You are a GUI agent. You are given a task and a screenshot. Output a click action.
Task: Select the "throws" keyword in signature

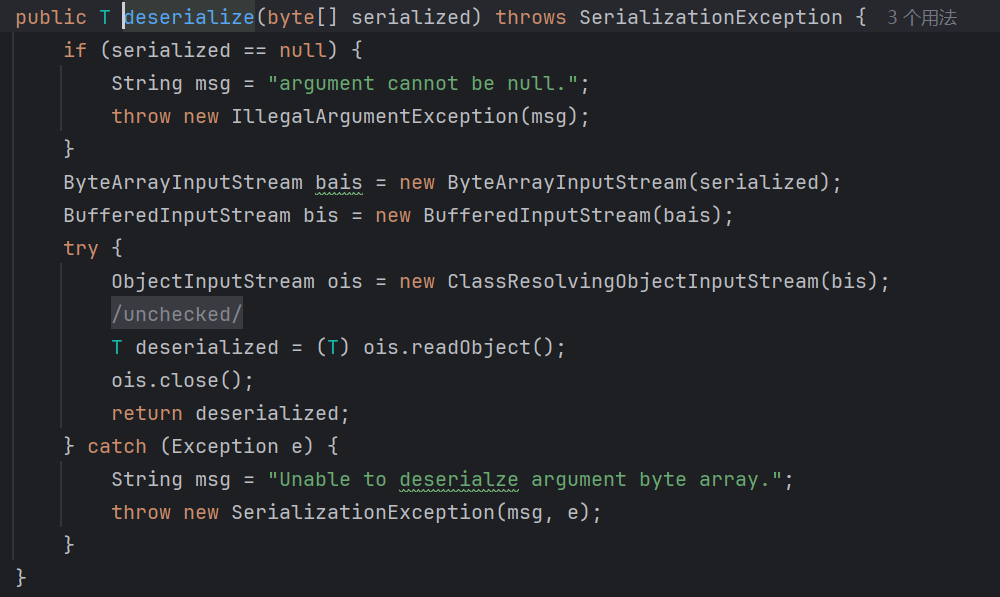531,16
